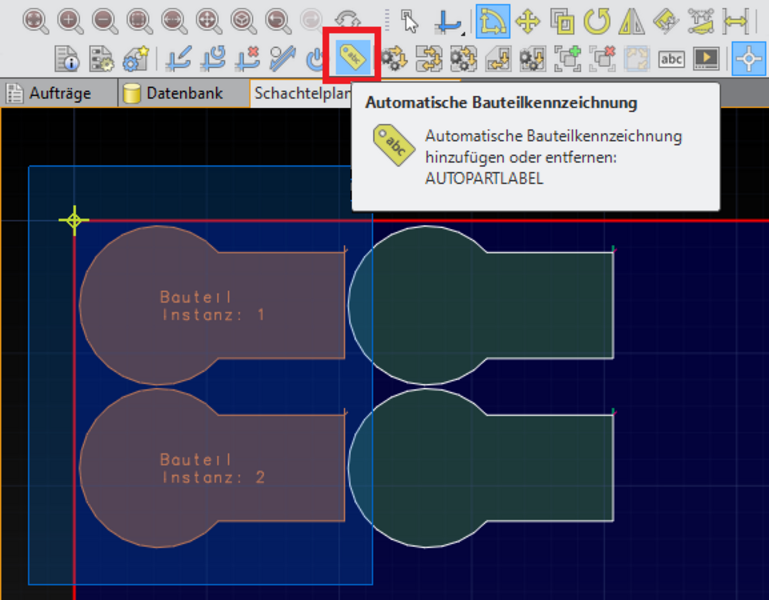This screenshot has height=600, width=769.
Task: Click the zoom in magnifier
Action: (70, 20)
